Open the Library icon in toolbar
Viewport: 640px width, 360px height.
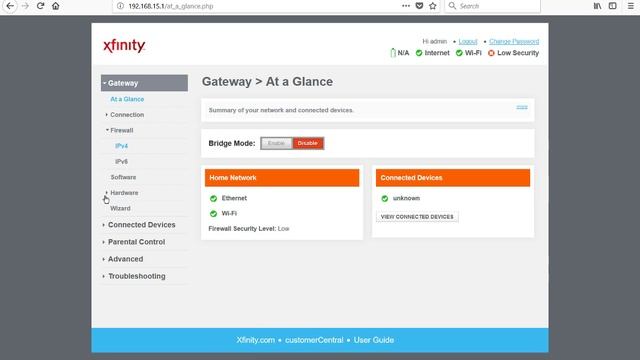coord(597,6)
